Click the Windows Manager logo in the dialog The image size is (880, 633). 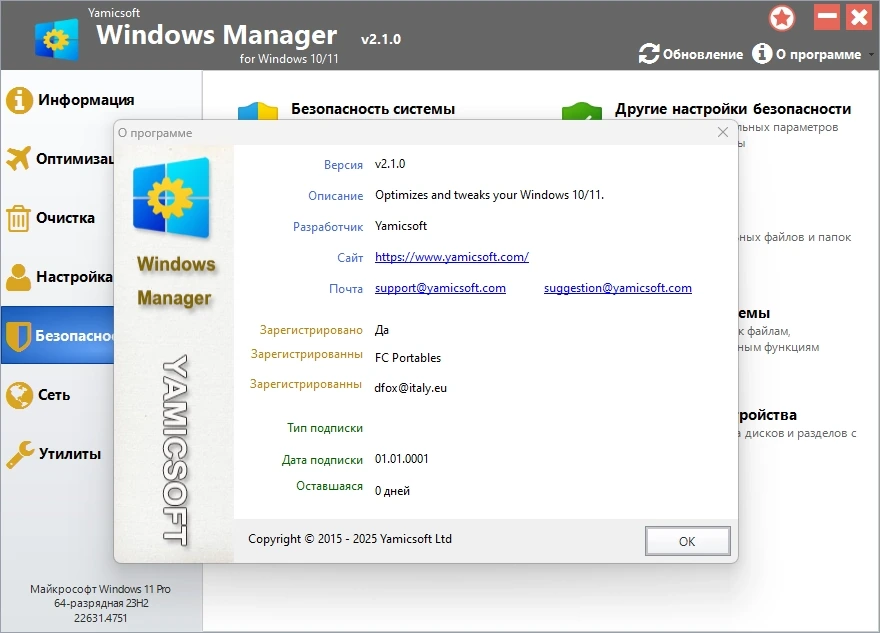171,198
